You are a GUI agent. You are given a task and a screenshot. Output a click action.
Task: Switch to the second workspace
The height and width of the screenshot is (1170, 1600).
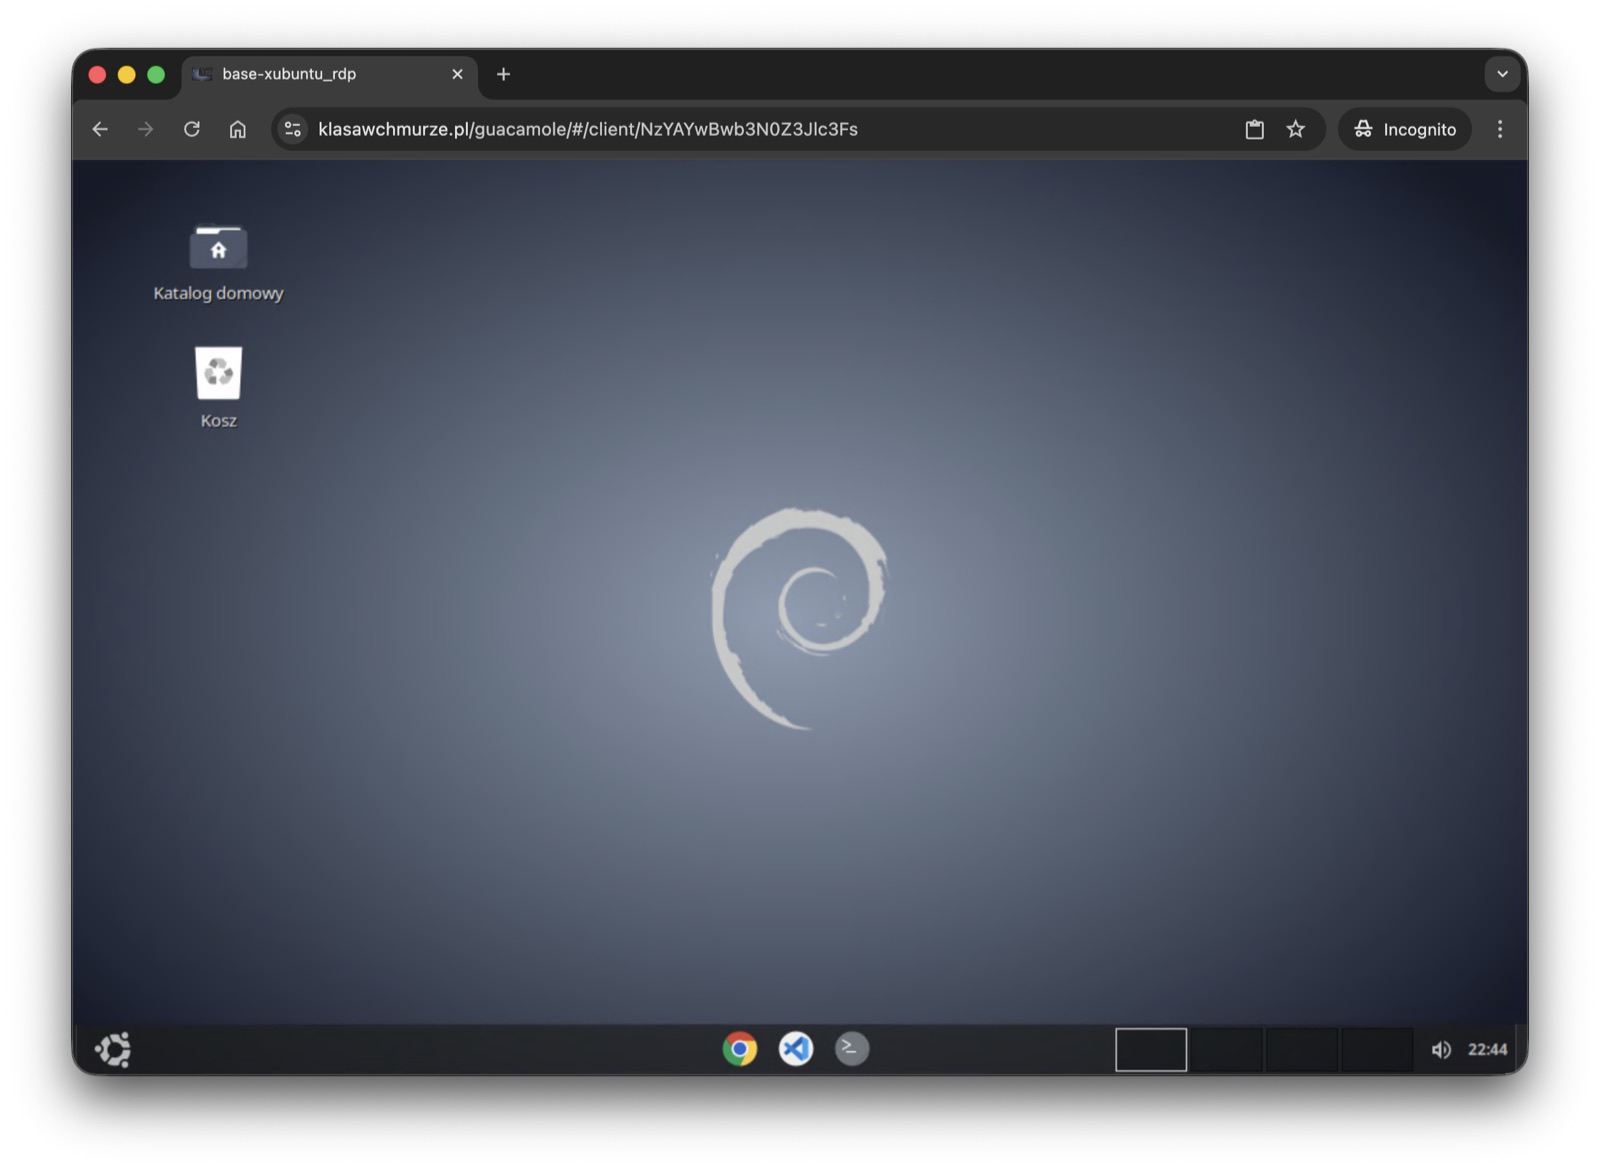click(x=1226, y=1049)
